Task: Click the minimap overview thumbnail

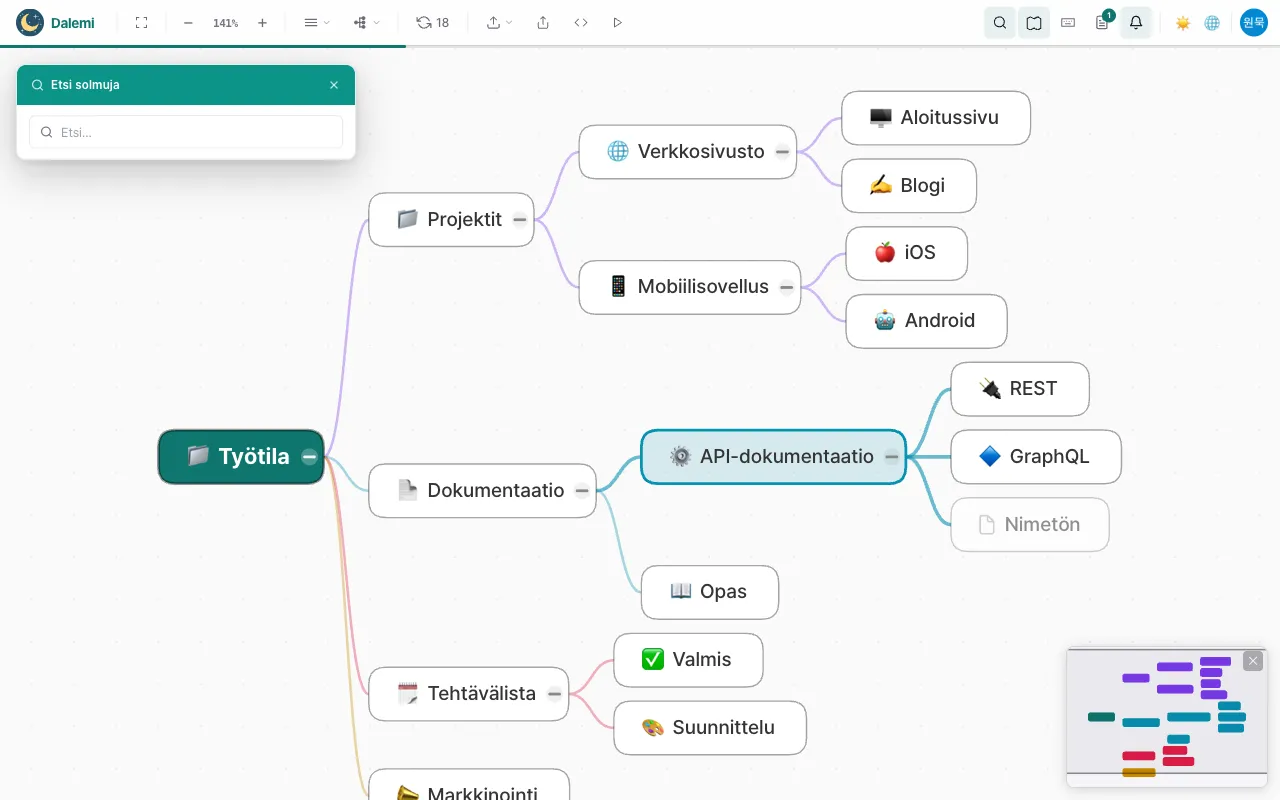Action: [1167, 717]
